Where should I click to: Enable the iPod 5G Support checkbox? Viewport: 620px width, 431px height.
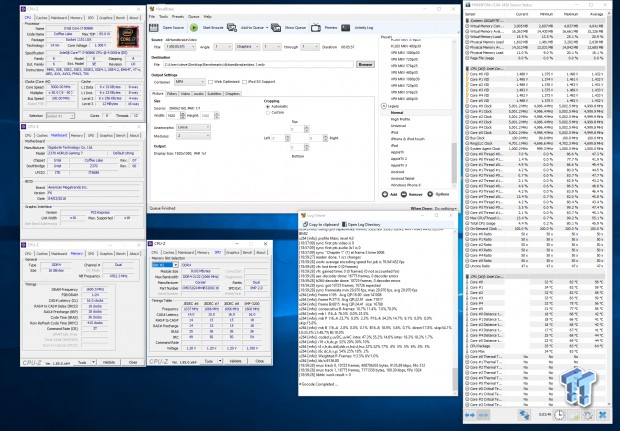(x=244, y=82)
